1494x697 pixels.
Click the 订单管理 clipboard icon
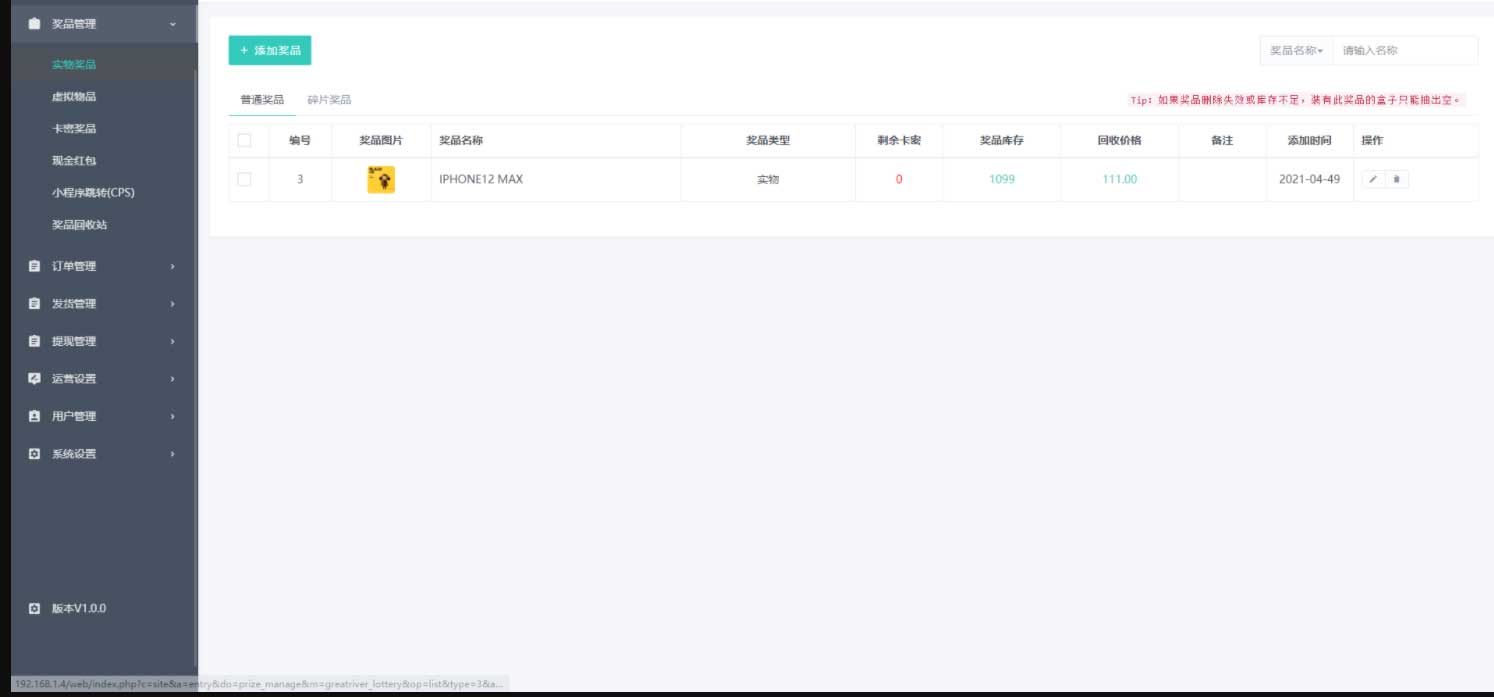pos(35,266)
